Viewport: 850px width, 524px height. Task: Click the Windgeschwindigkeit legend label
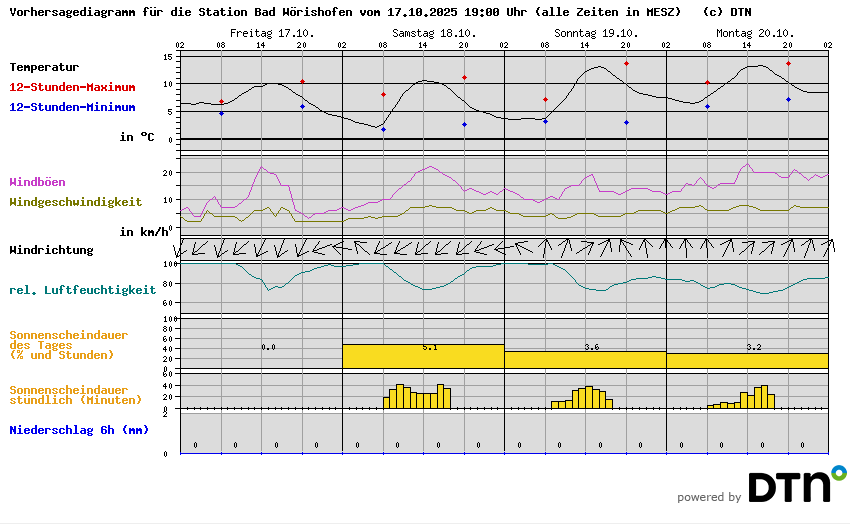[75, 202]
